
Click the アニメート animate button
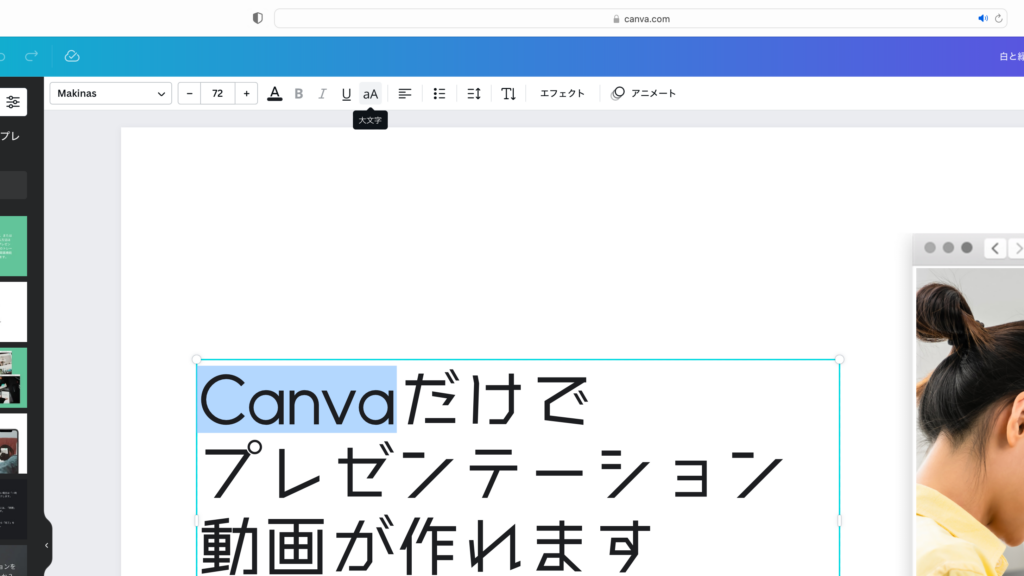click(643, 93)
